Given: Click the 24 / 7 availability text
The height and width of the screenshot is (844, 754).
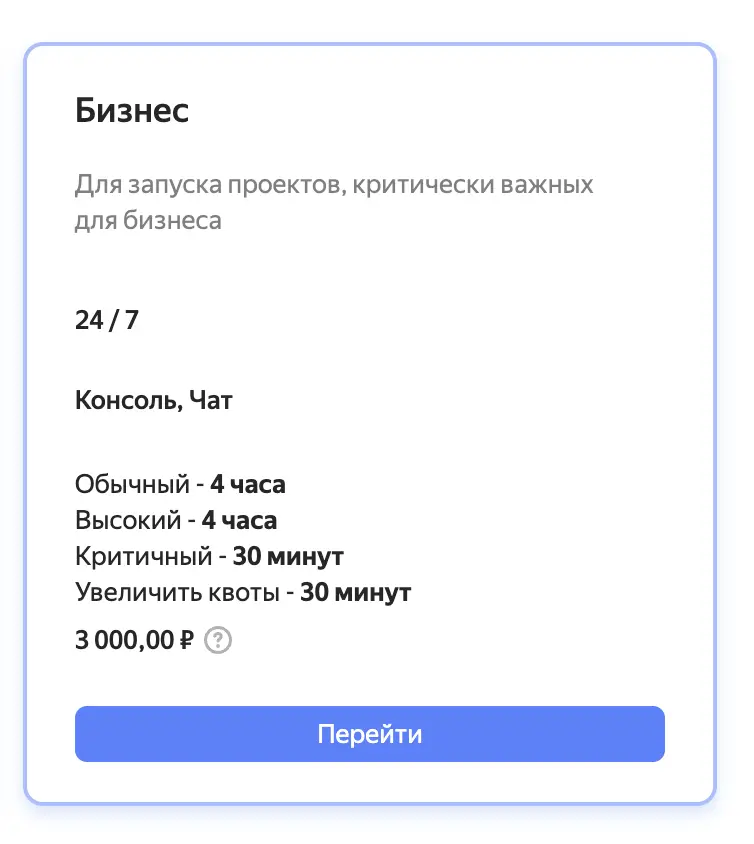Looking at the screenshot, I should point(106,320).
